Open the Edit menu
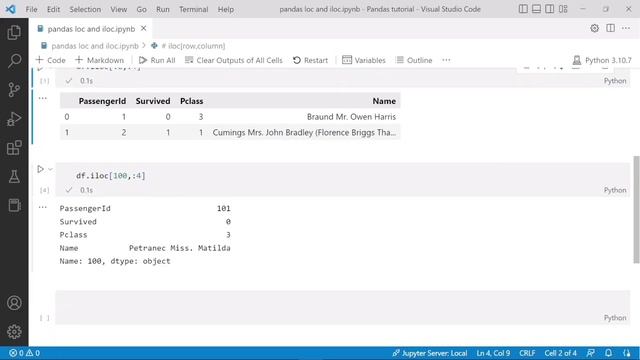Viewport: 640px width, 360px height. click(x=53, y=9)
